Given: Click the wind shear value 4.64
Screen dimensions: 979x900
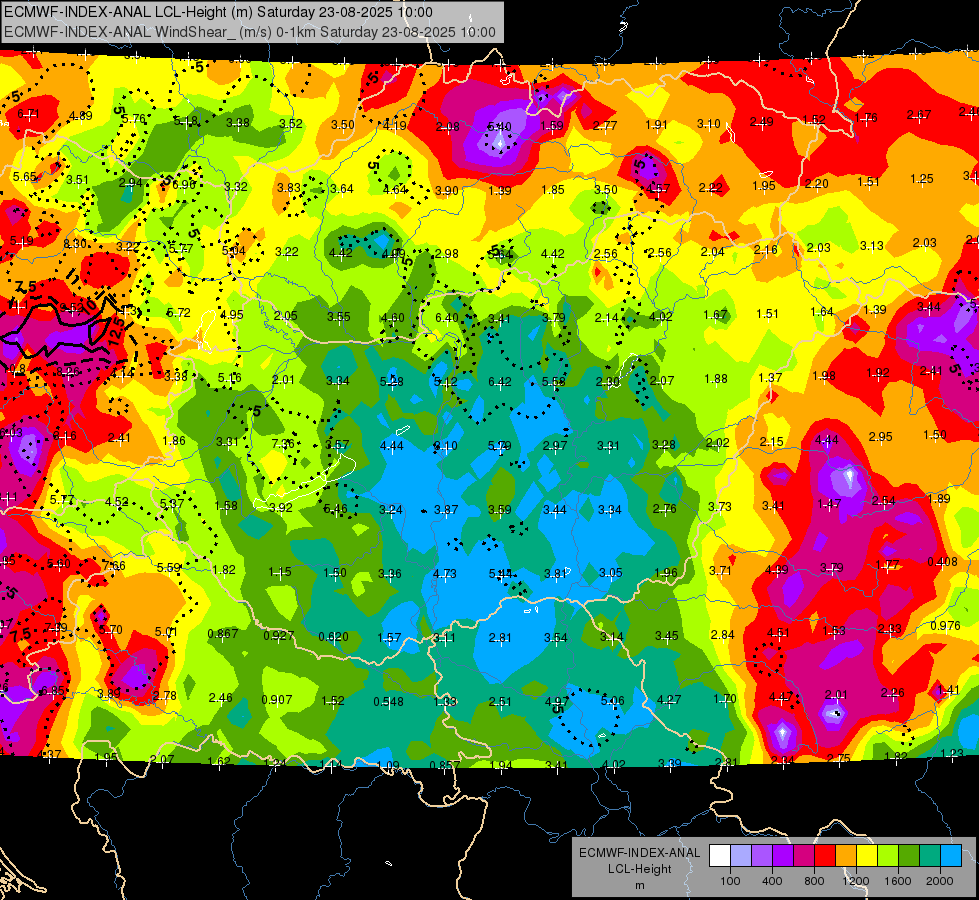Looking at the screenshot, I should pyautogui.click(x=395, y=189).
